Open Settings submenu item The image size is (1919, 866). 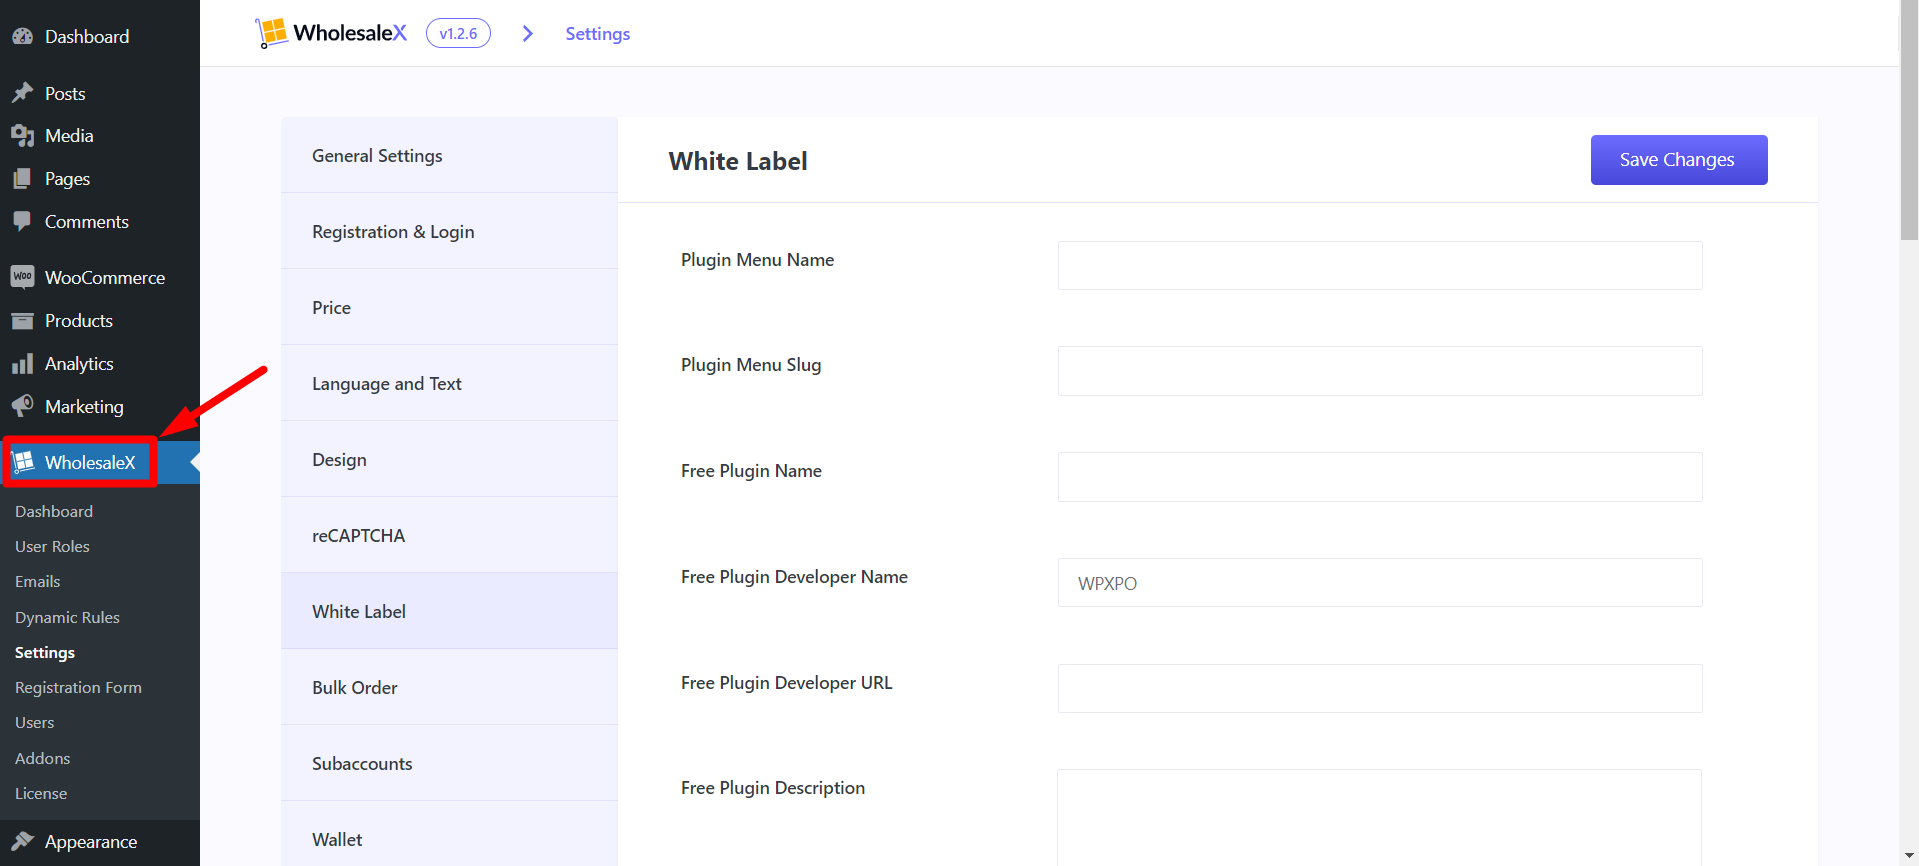tap(45, 652)
